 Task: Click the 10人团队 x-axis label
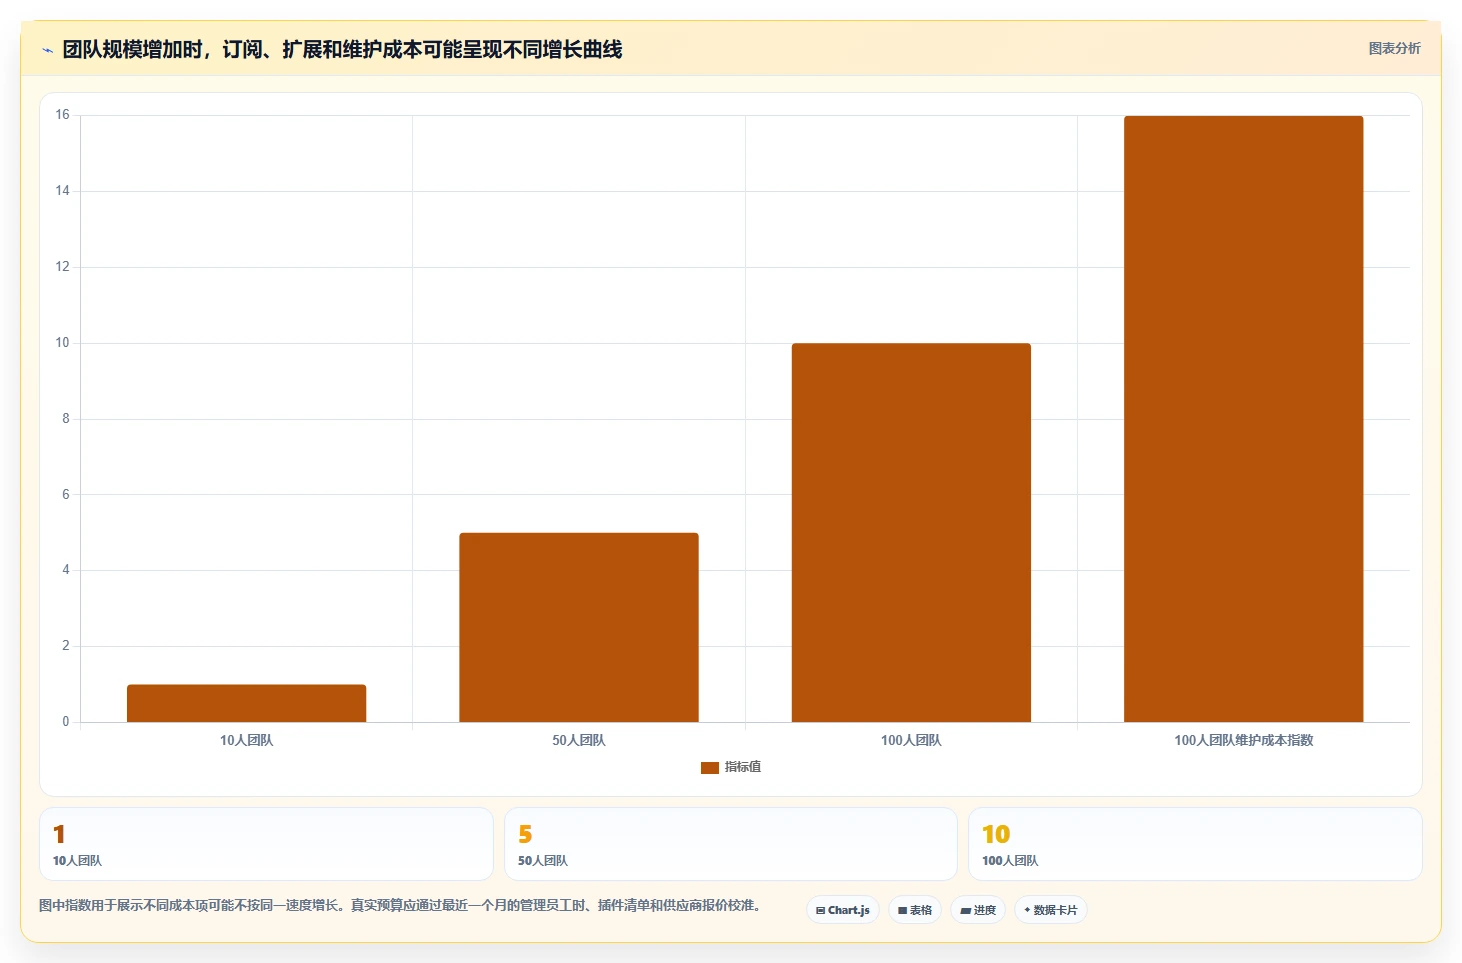(x=246, y=740)
